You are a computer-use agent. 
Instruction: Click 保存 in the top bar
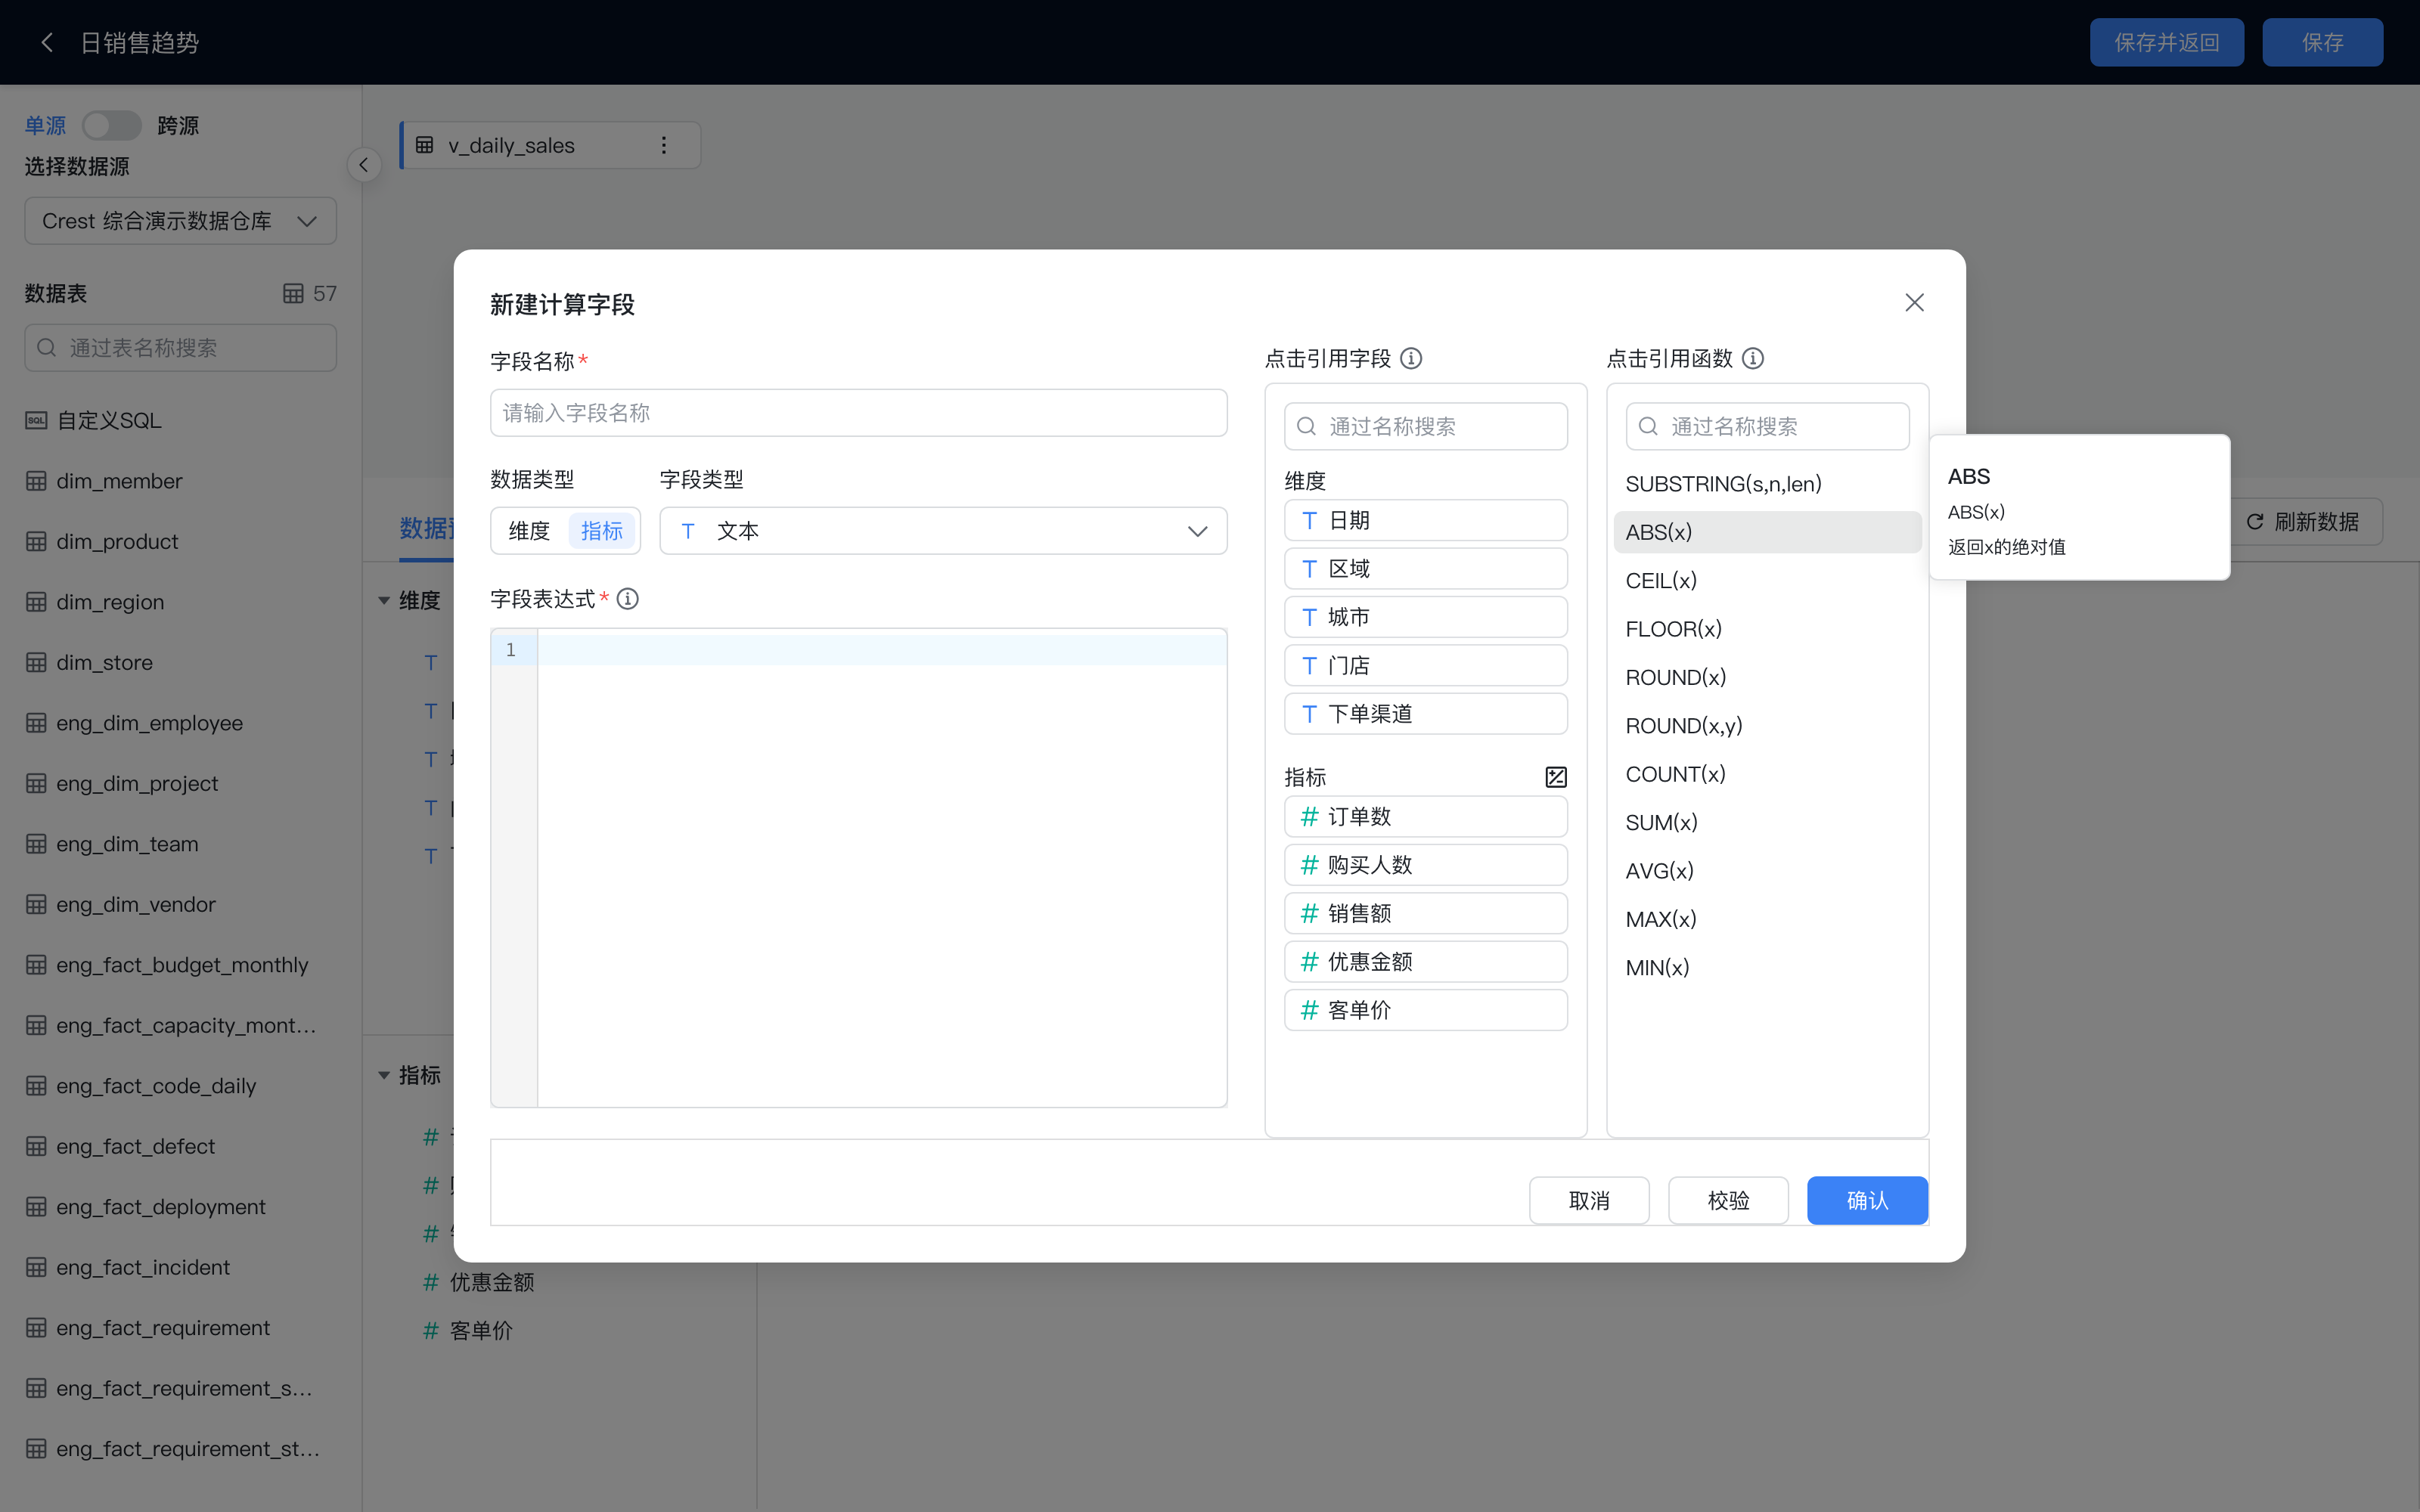pyautogui.click(x=2322, y=42)
